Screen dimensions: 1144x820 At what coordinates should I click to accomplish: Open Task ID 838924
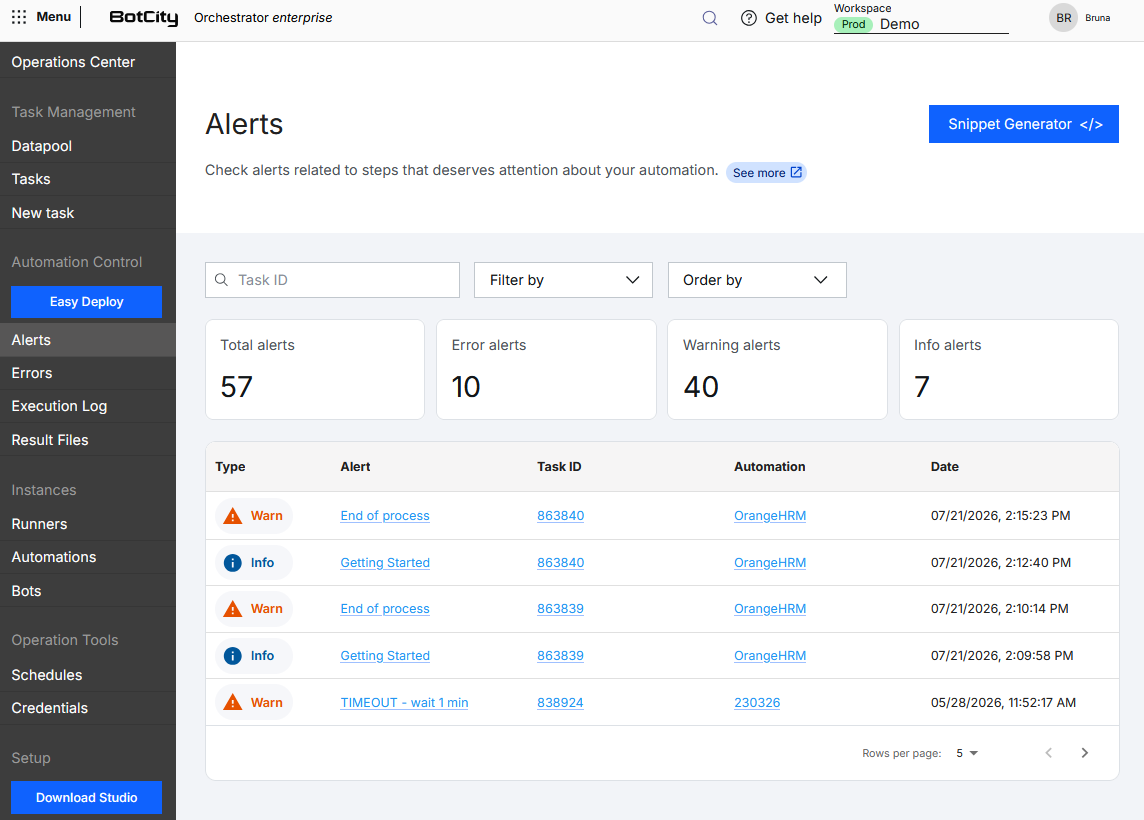tap(560, 703)
